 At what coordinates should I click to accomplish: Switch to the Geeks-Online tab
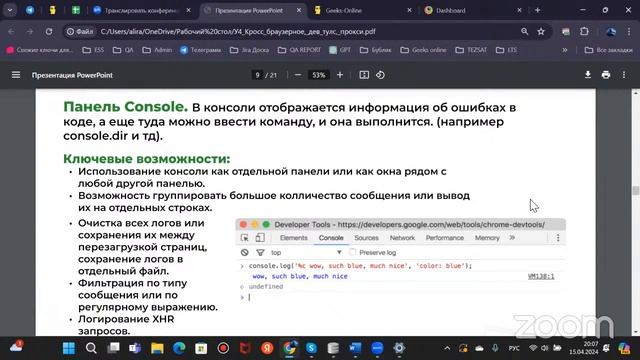(361, 11)
